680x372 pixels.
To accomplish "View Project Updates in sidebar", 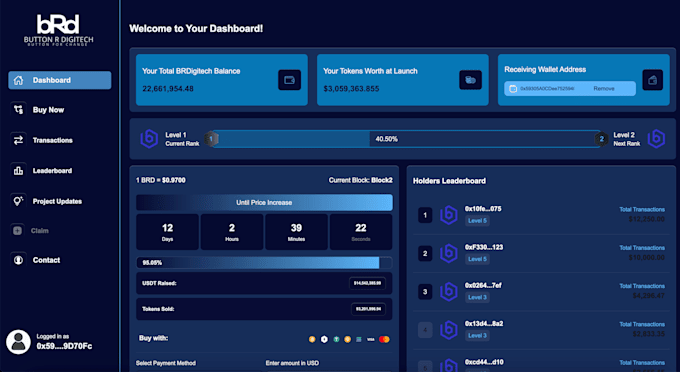I will (57, 202).
